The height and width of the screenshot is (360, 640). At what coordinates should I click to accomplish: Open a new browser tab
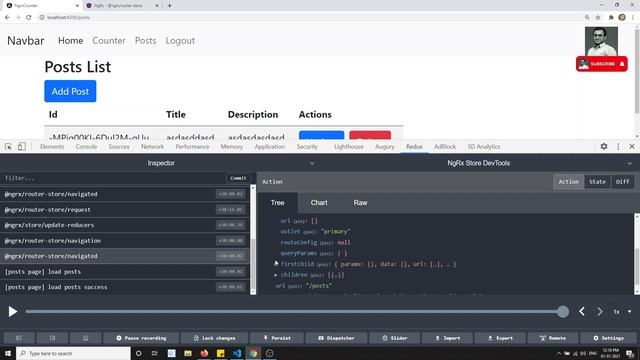pos(169,6)
